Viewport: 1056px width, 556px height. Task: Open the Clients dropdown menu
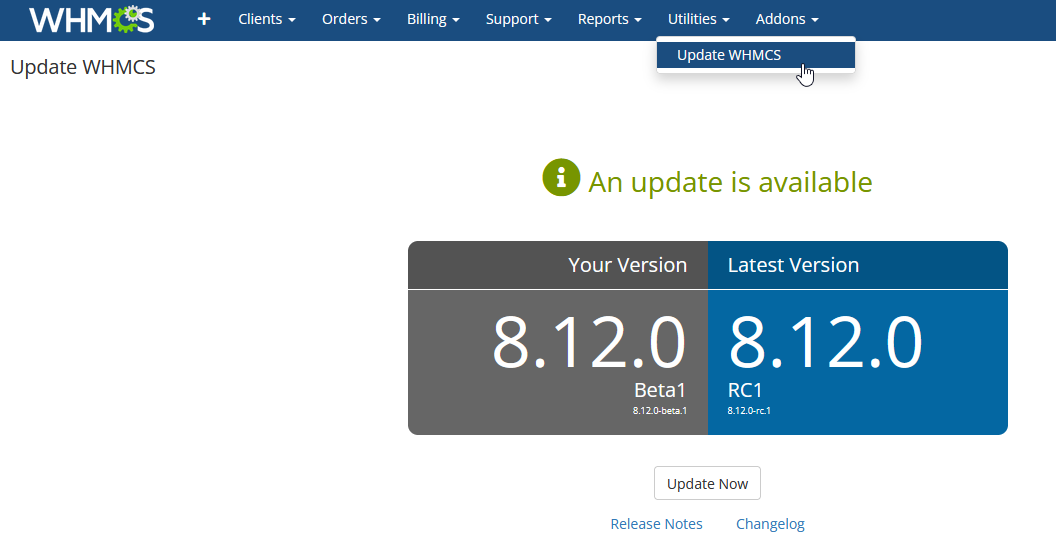point(267,20)
